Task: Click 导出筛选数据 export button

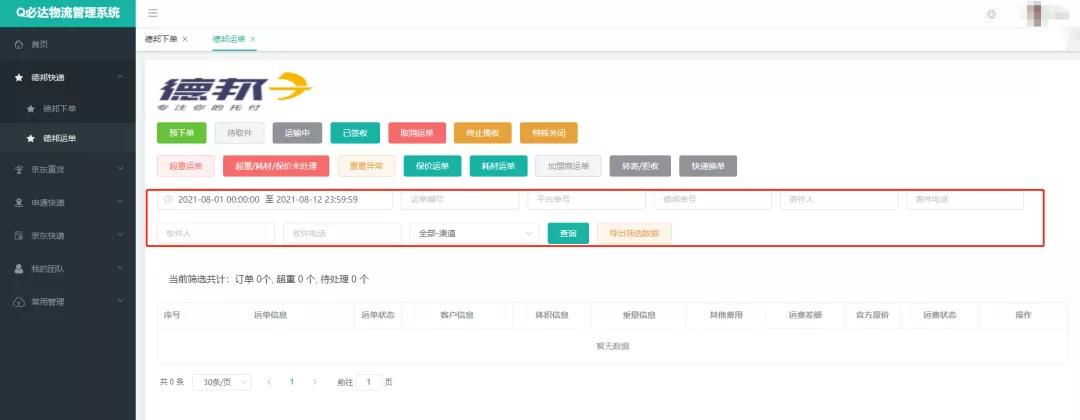Action: [x=634, y=233]
